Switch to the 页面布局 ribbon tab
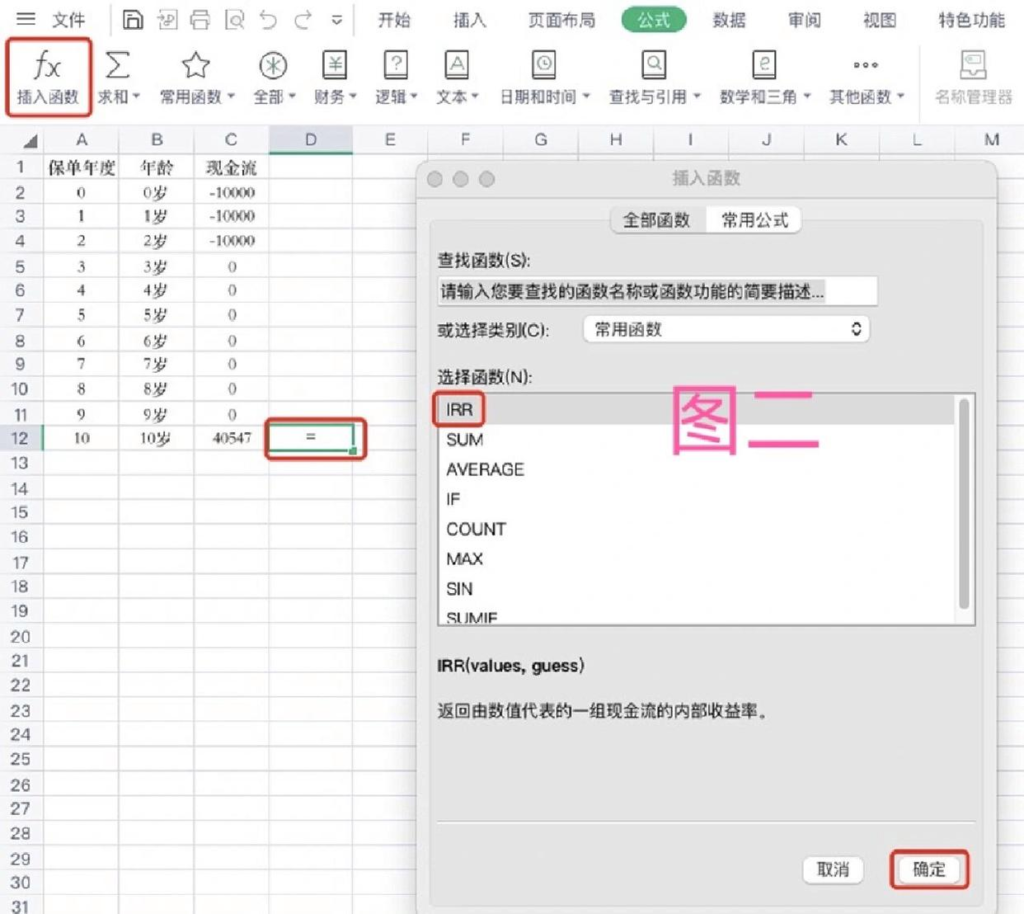Image resolution: width=1024 pixels, height=914 pixels. pyautogui.click(x=562, y=20)
